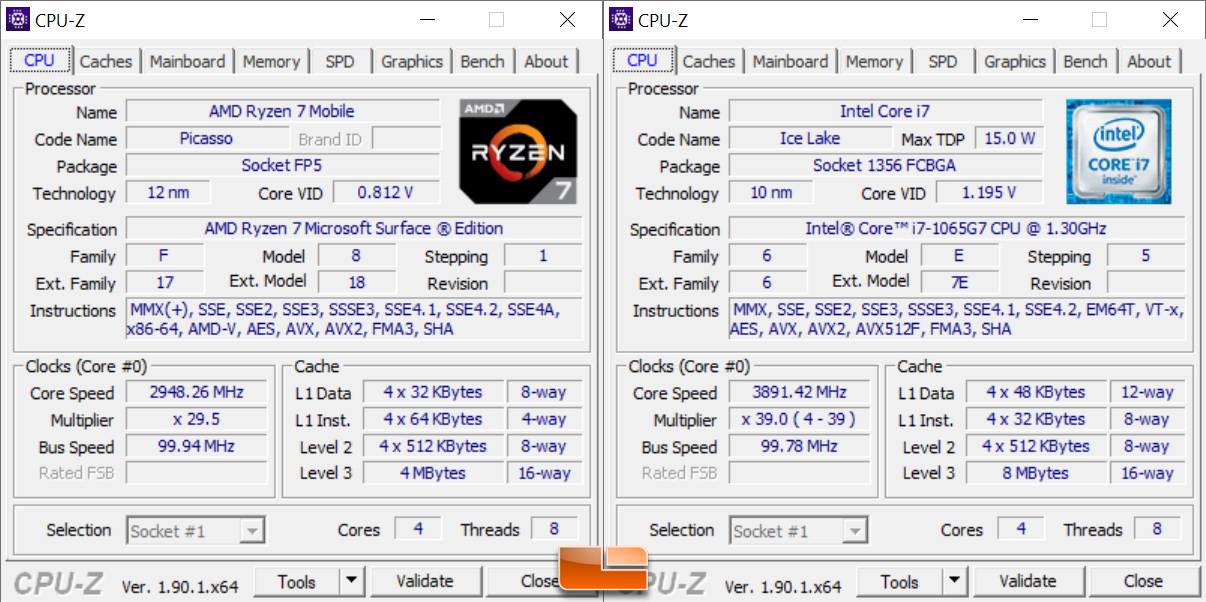Close left CPU-Z window with title bar X
The height and width of the screenshot is (602, 1206).
567,19
